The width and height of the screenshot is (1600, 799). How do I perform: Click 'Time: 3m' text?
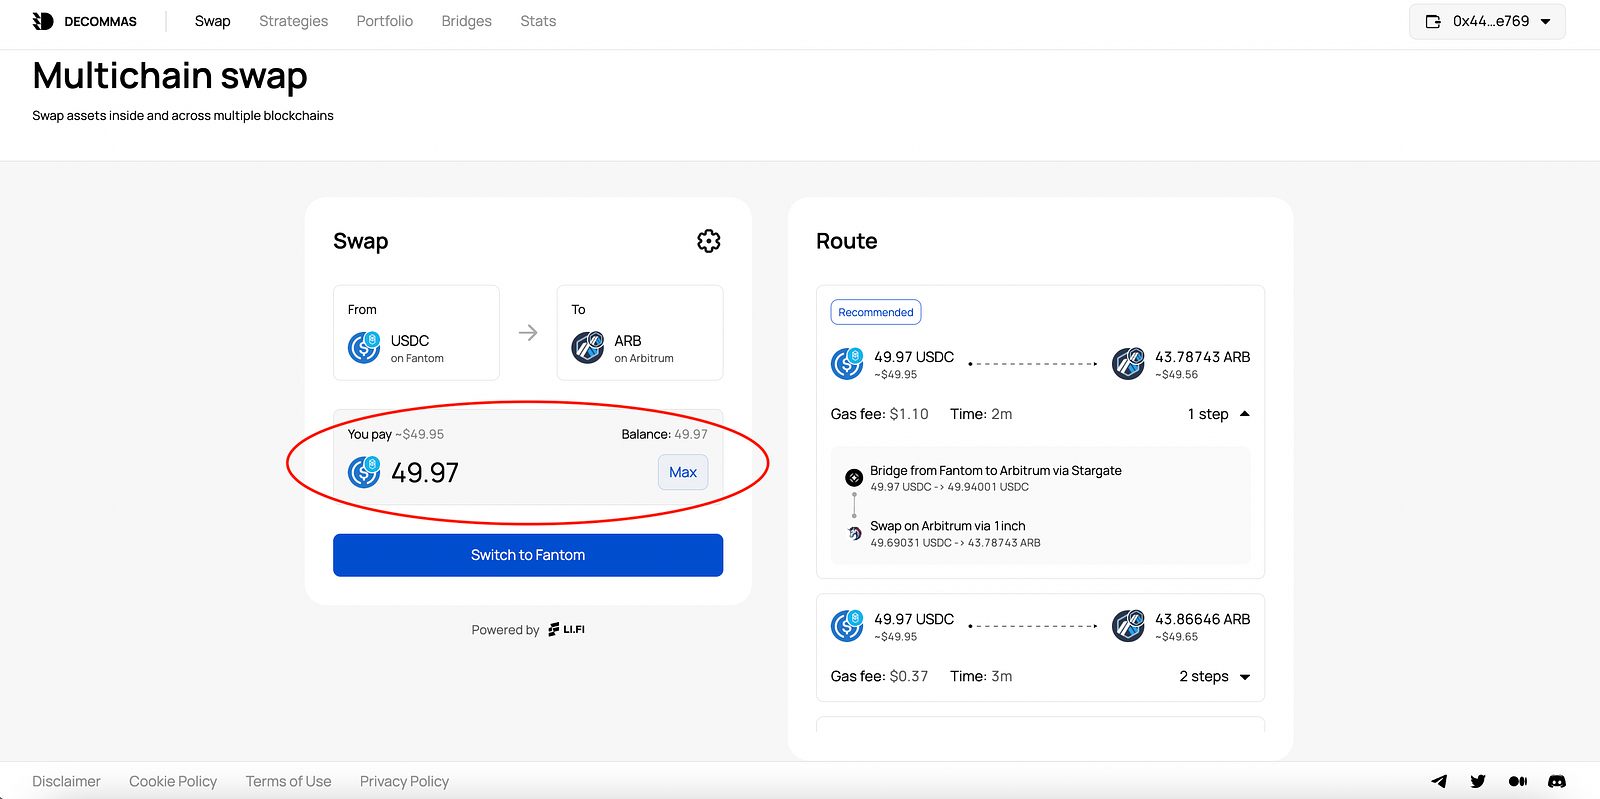pos(981,677)
